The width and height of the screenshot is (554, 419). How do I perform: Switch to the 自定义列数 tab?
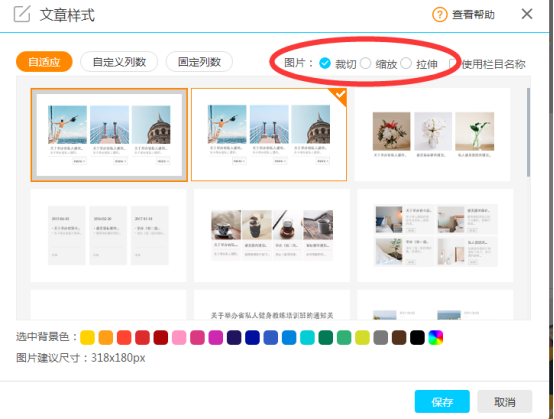click(x=119, y=62)
